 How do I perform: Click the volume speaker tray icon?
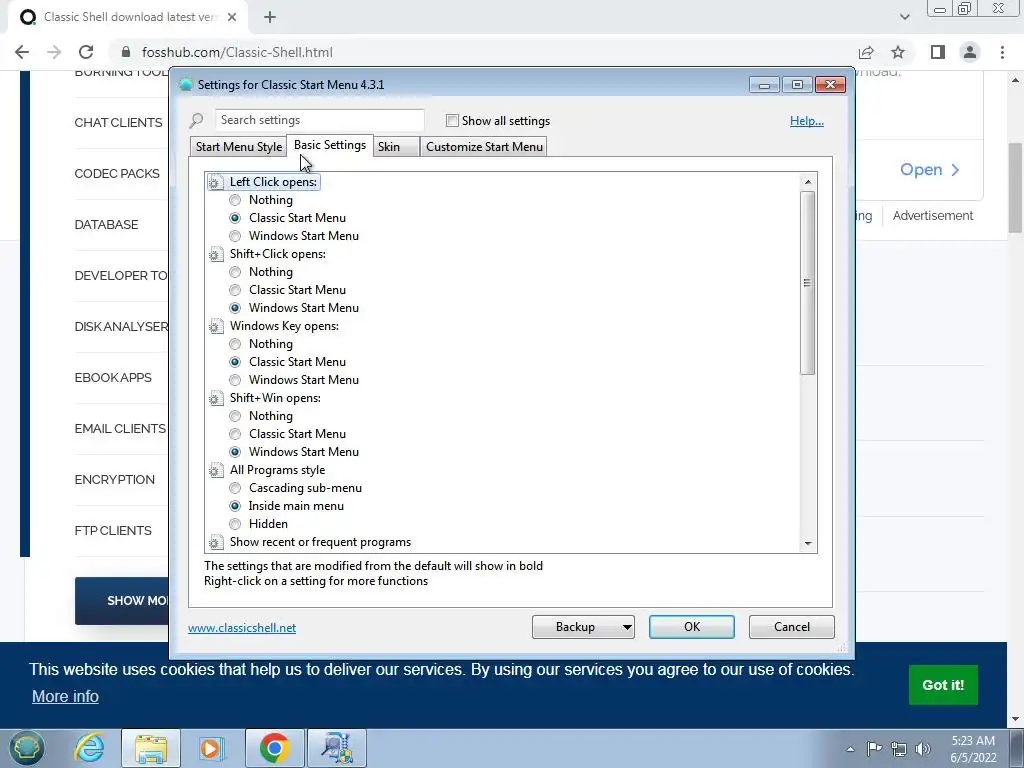[x=923, y=749]
